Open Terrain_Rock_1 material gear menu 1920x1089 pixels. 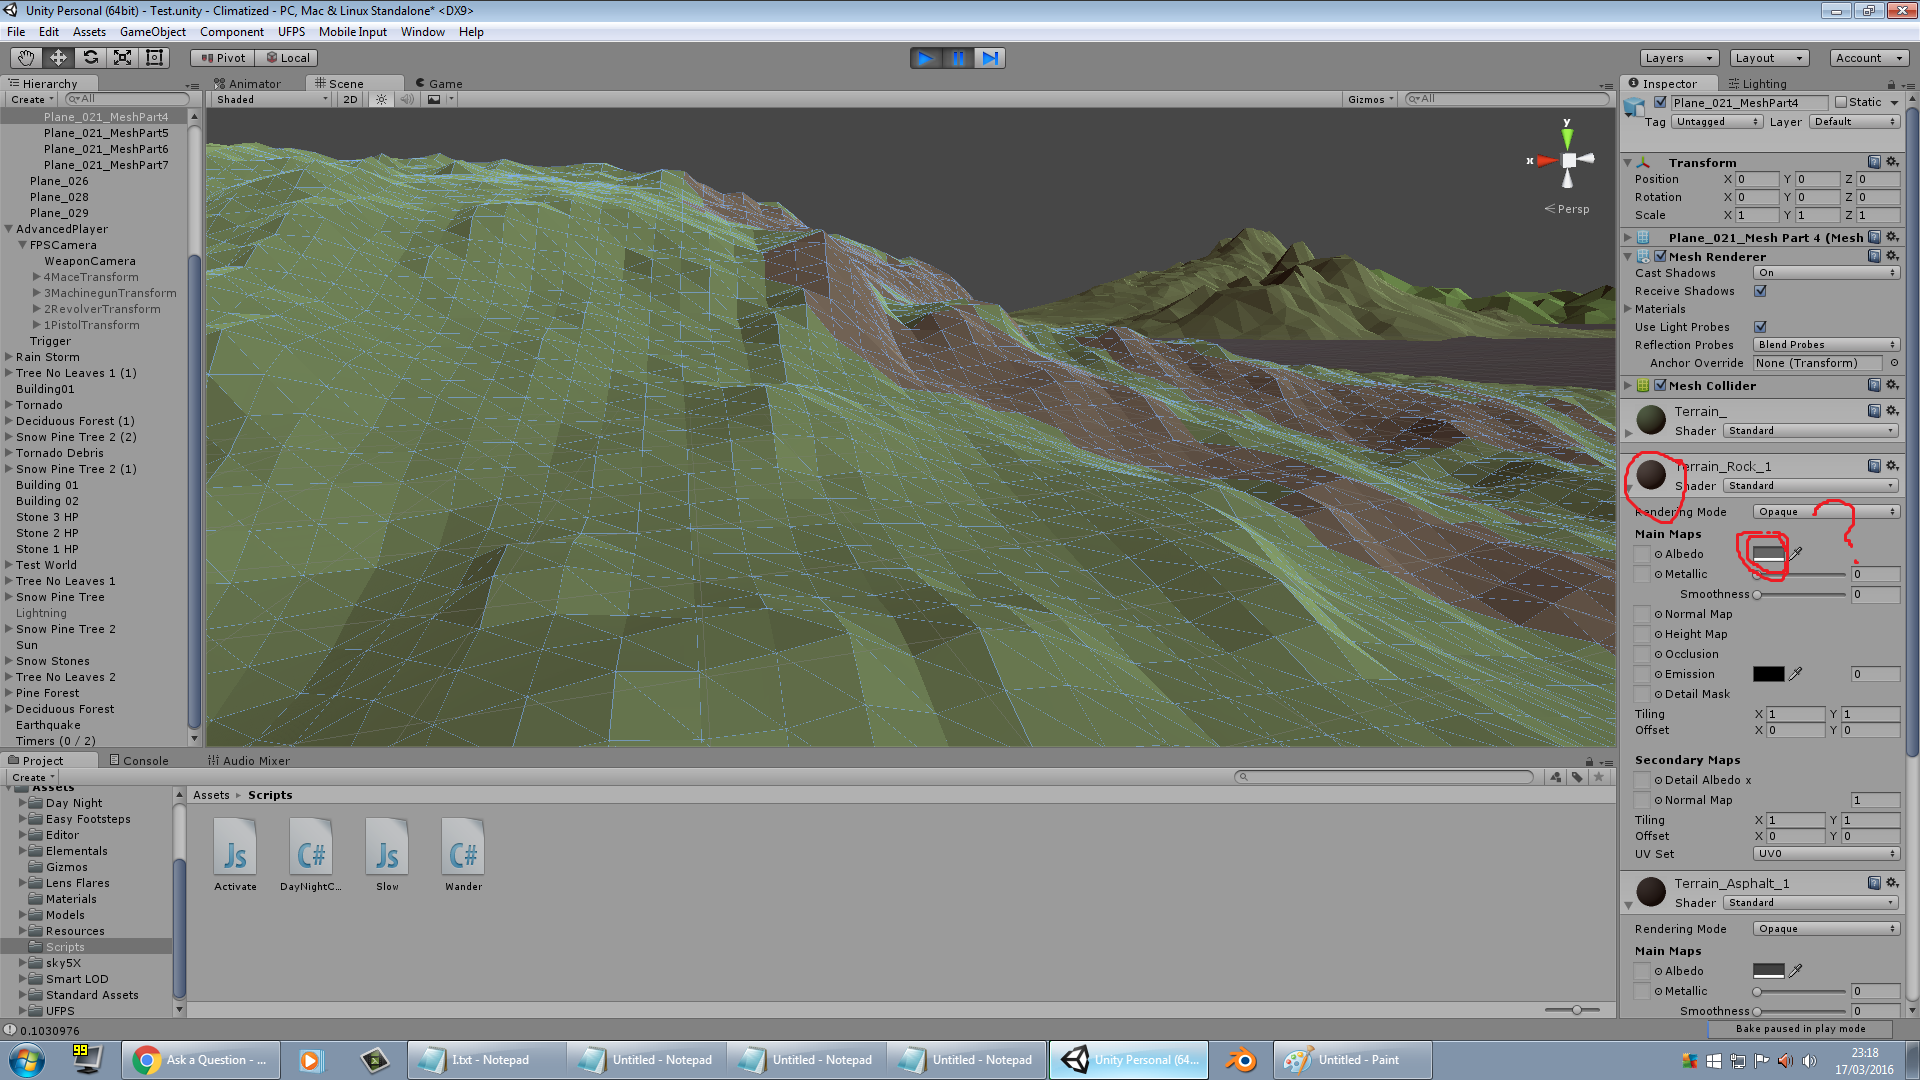coord(1892,466)
